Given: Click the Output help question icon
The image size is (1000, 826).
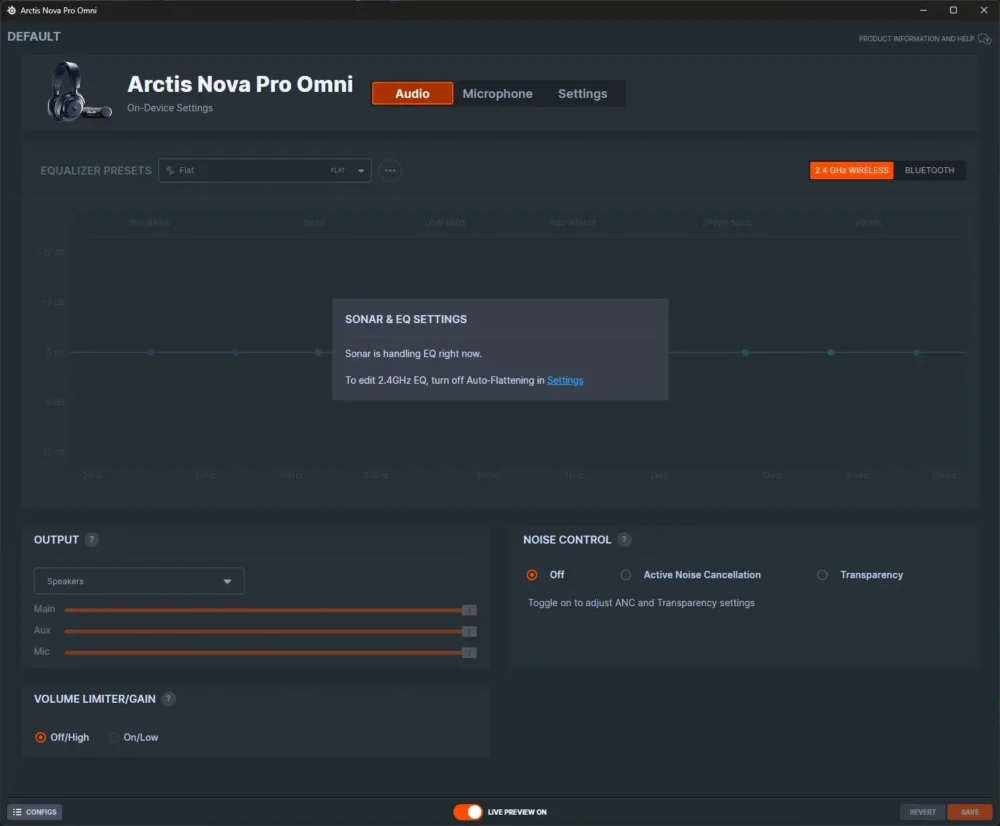Looking at the screenshot, I should 92,540.
